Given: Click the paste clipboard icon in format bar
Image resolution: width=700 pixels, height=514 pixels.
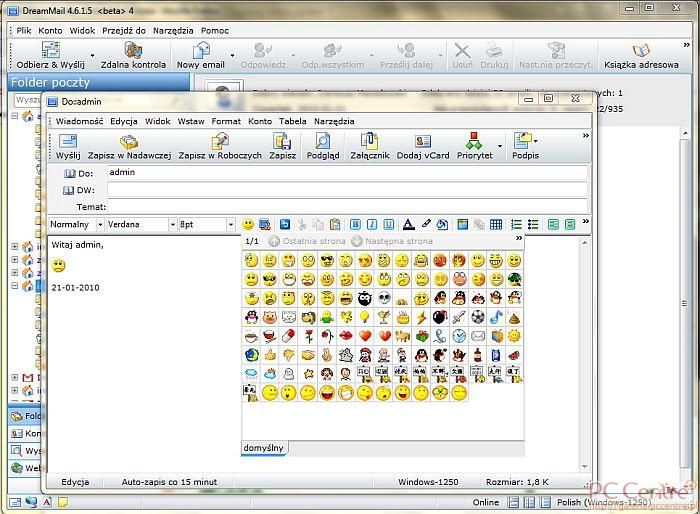Looking at the screenshot, I should click(334, 224).
